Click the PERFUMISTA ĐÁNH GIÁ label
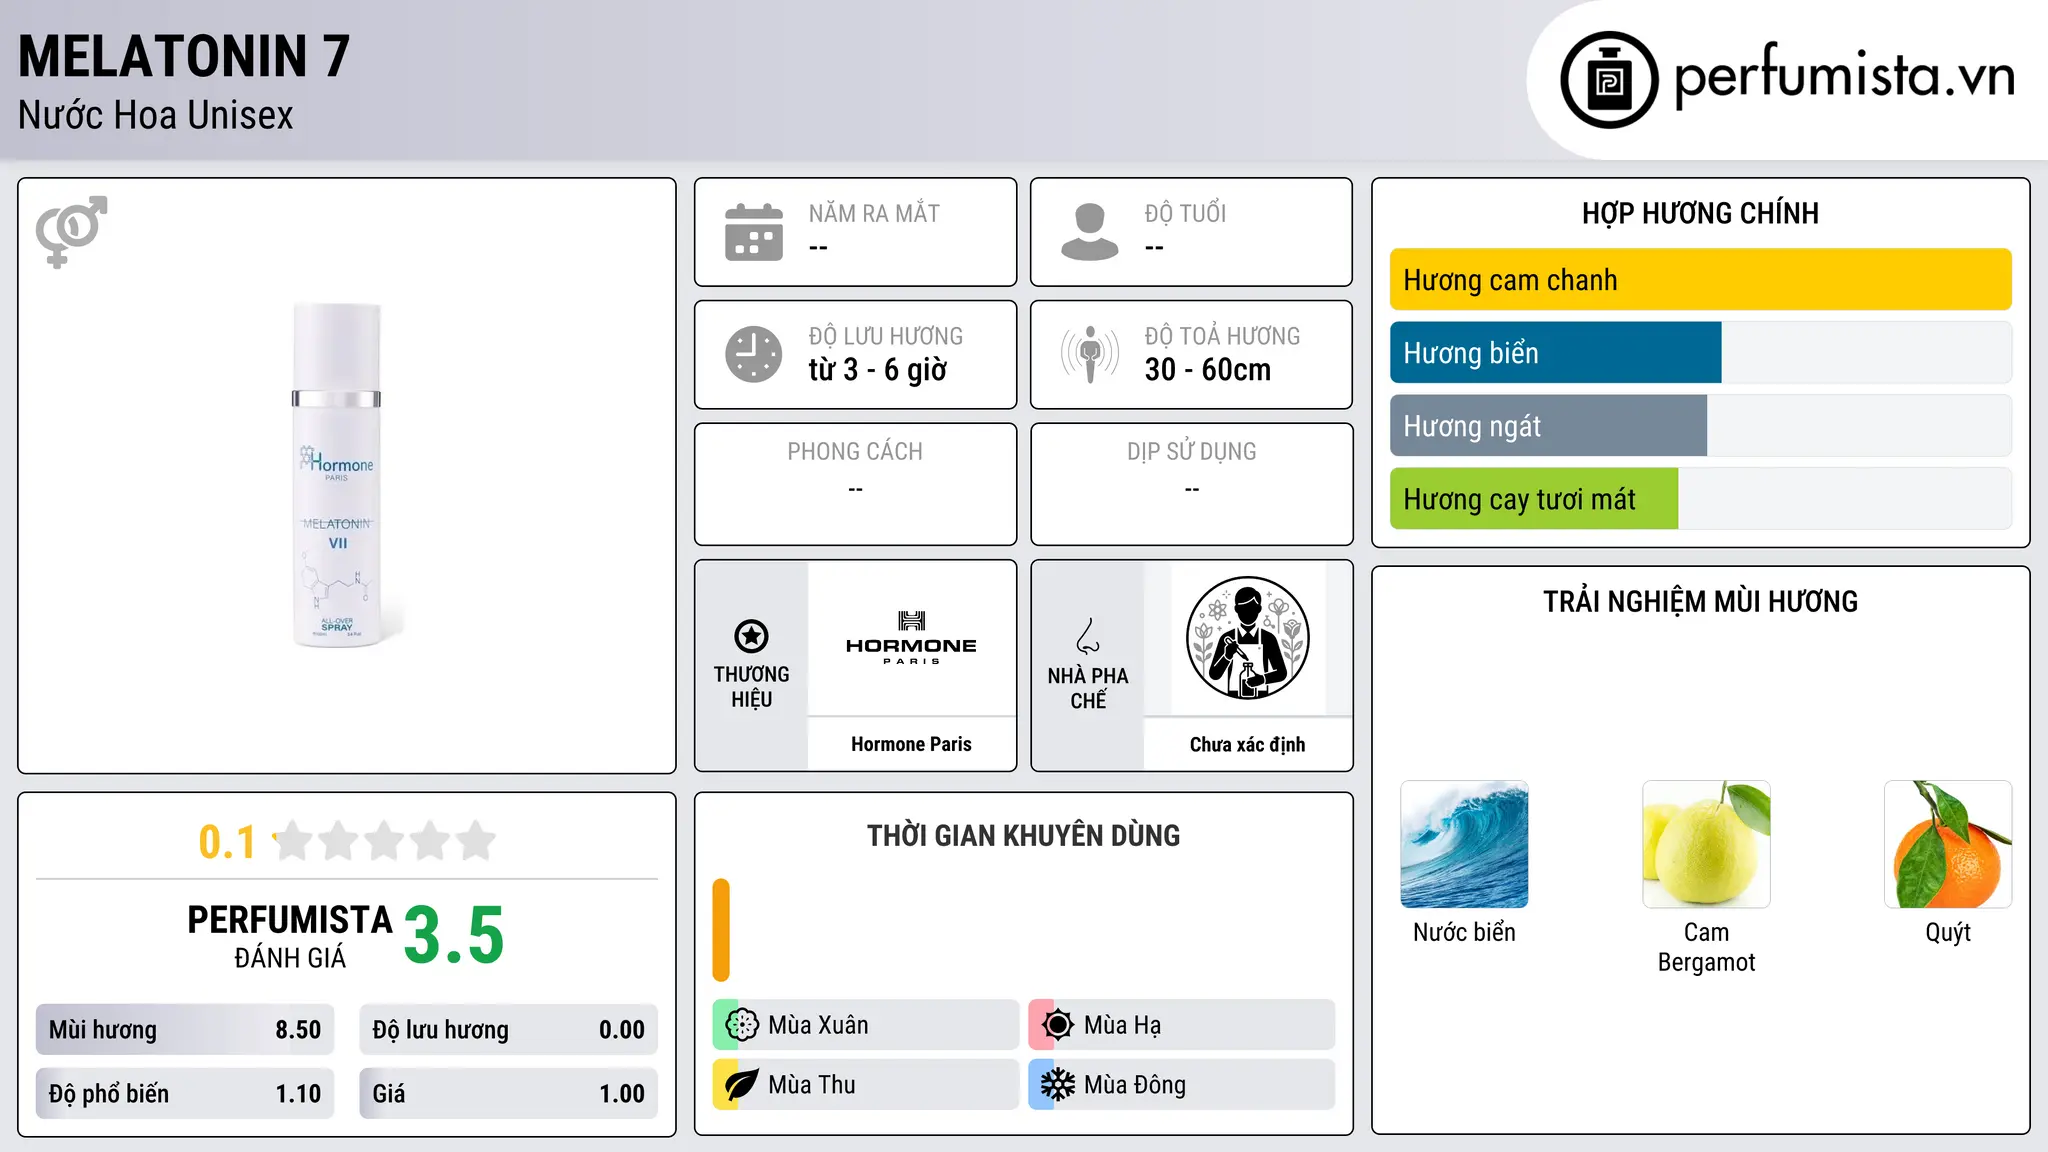This screenshot has height=1152, width=2048. (x=290, y=936)
